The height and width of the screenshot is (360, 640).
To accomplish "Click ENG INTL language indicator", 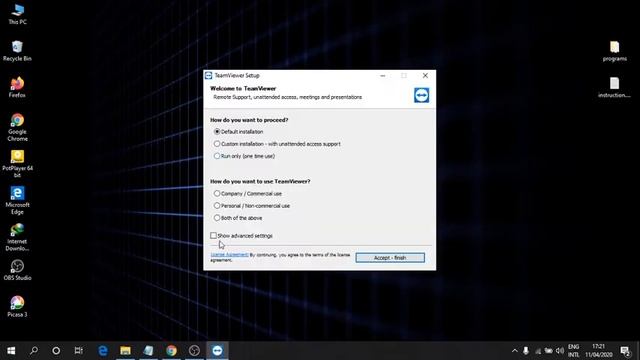I will coord(573,351).
